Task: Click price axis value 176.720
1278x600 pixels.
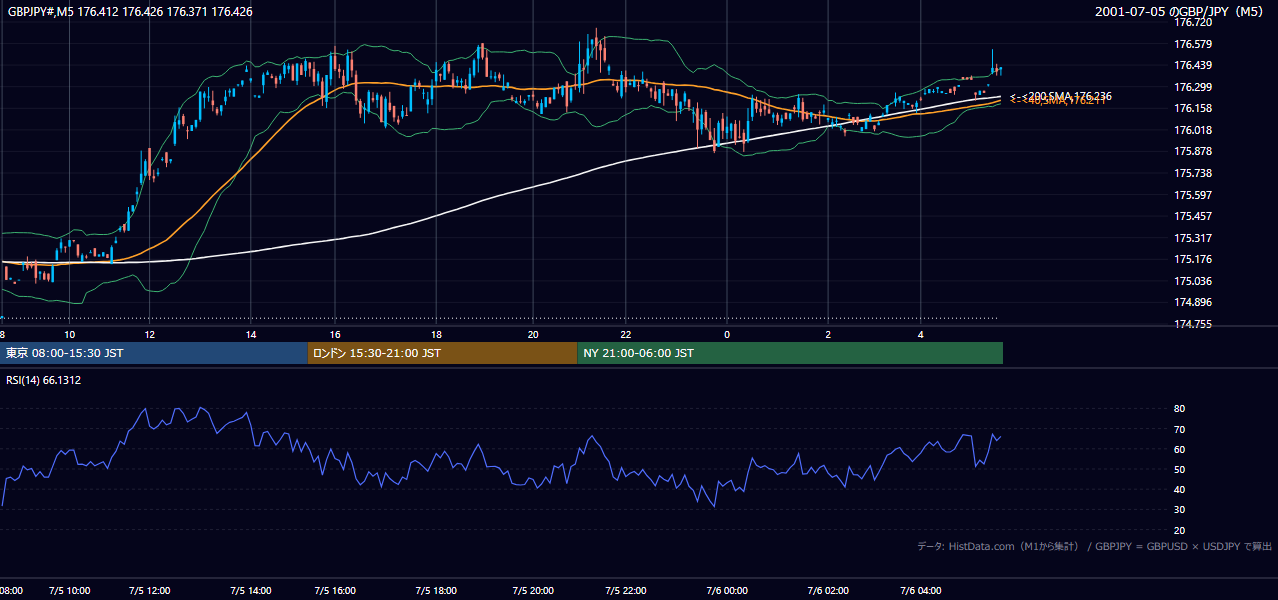Action: click(1194, 22)
